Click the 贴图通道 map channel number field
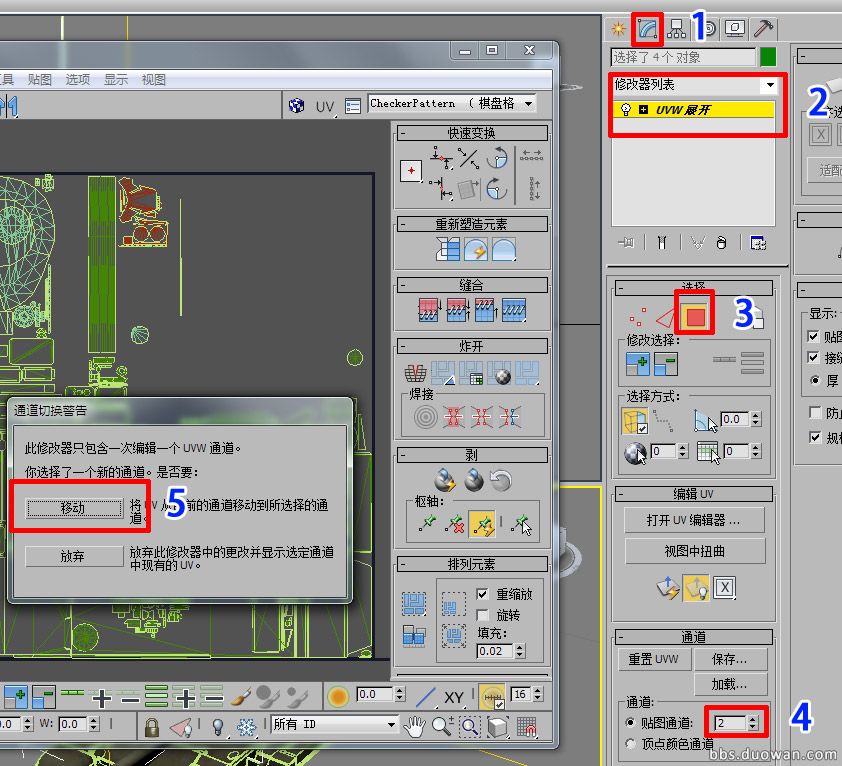 point(726,722)
